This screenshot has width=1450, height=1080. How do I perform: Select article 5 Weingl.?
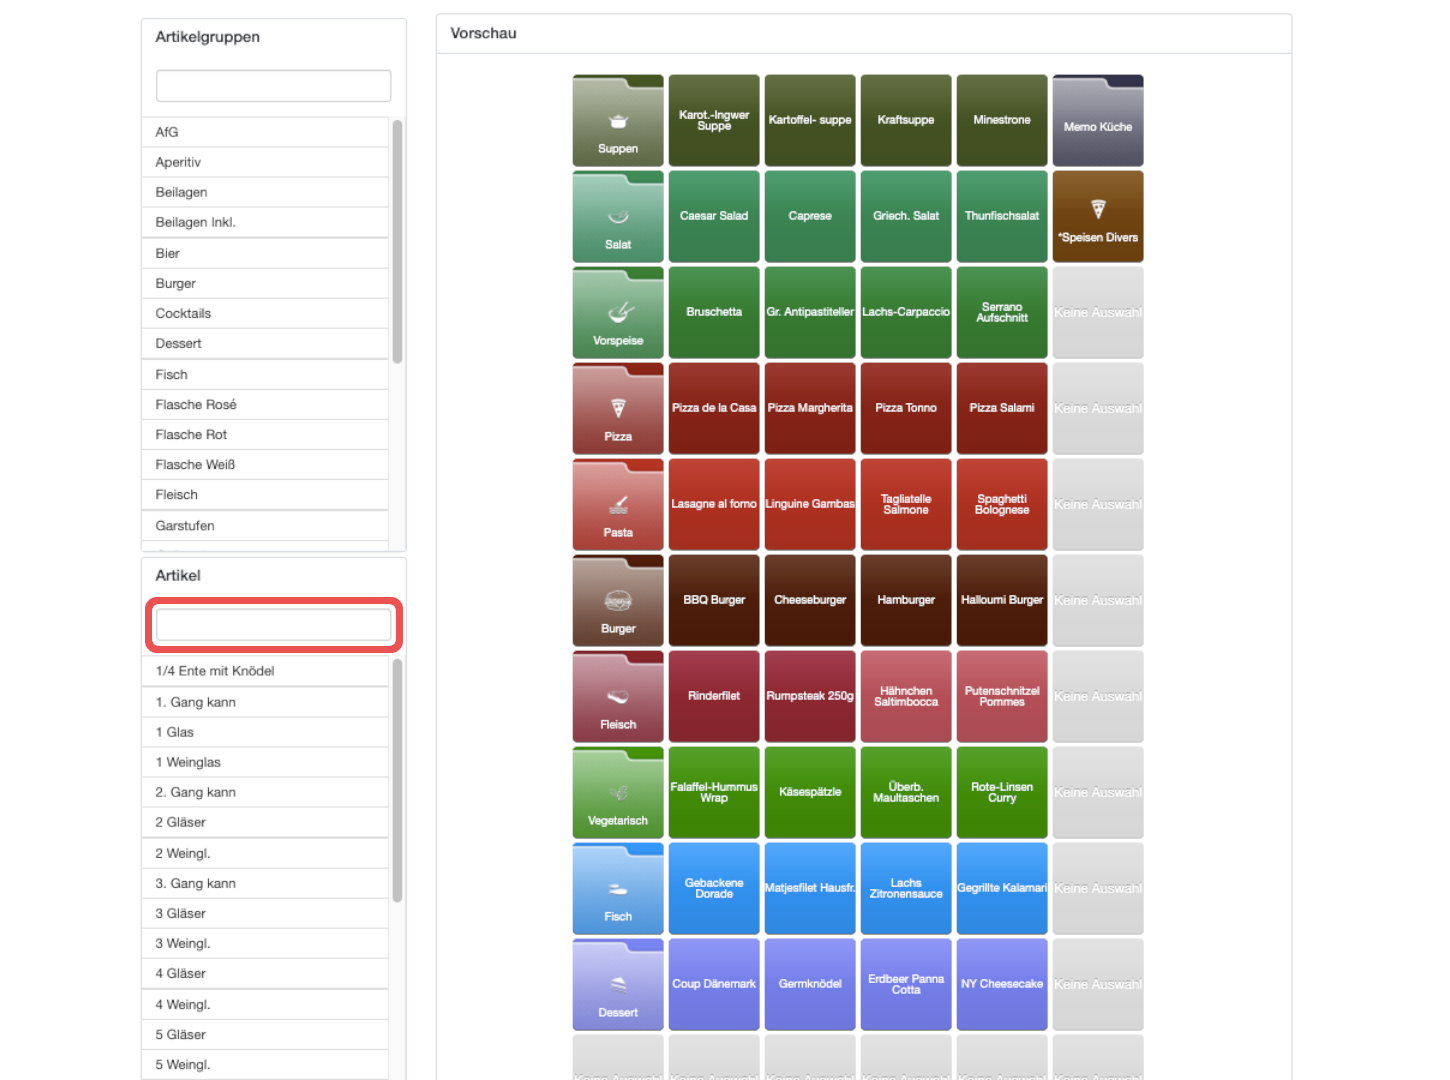tap(265, 1064)
